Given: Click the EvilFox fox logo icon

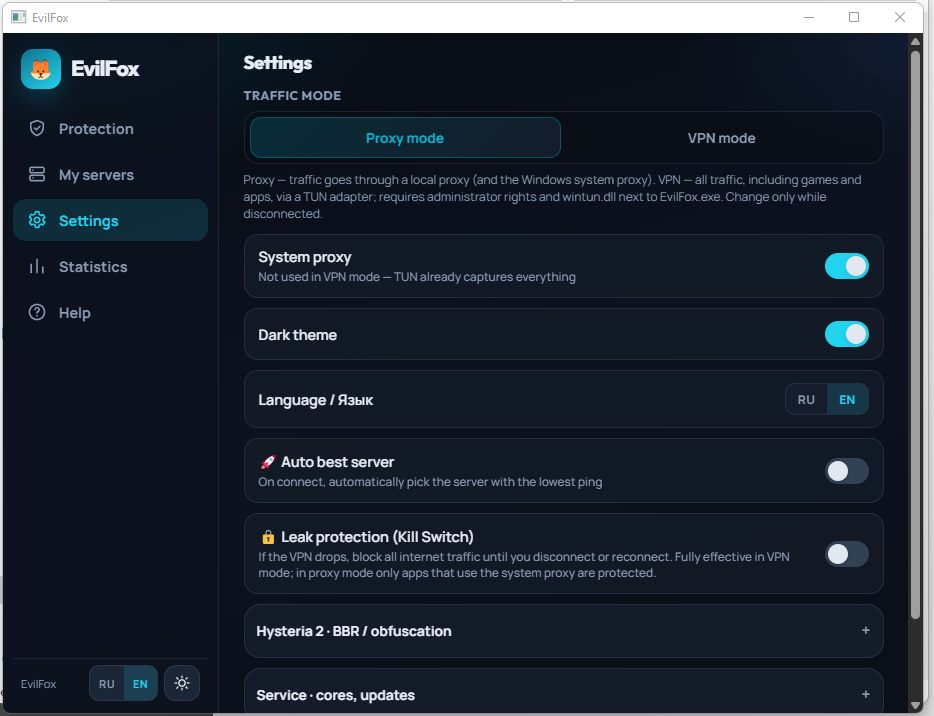Looking at the screenshot, I should pos(41,69).
